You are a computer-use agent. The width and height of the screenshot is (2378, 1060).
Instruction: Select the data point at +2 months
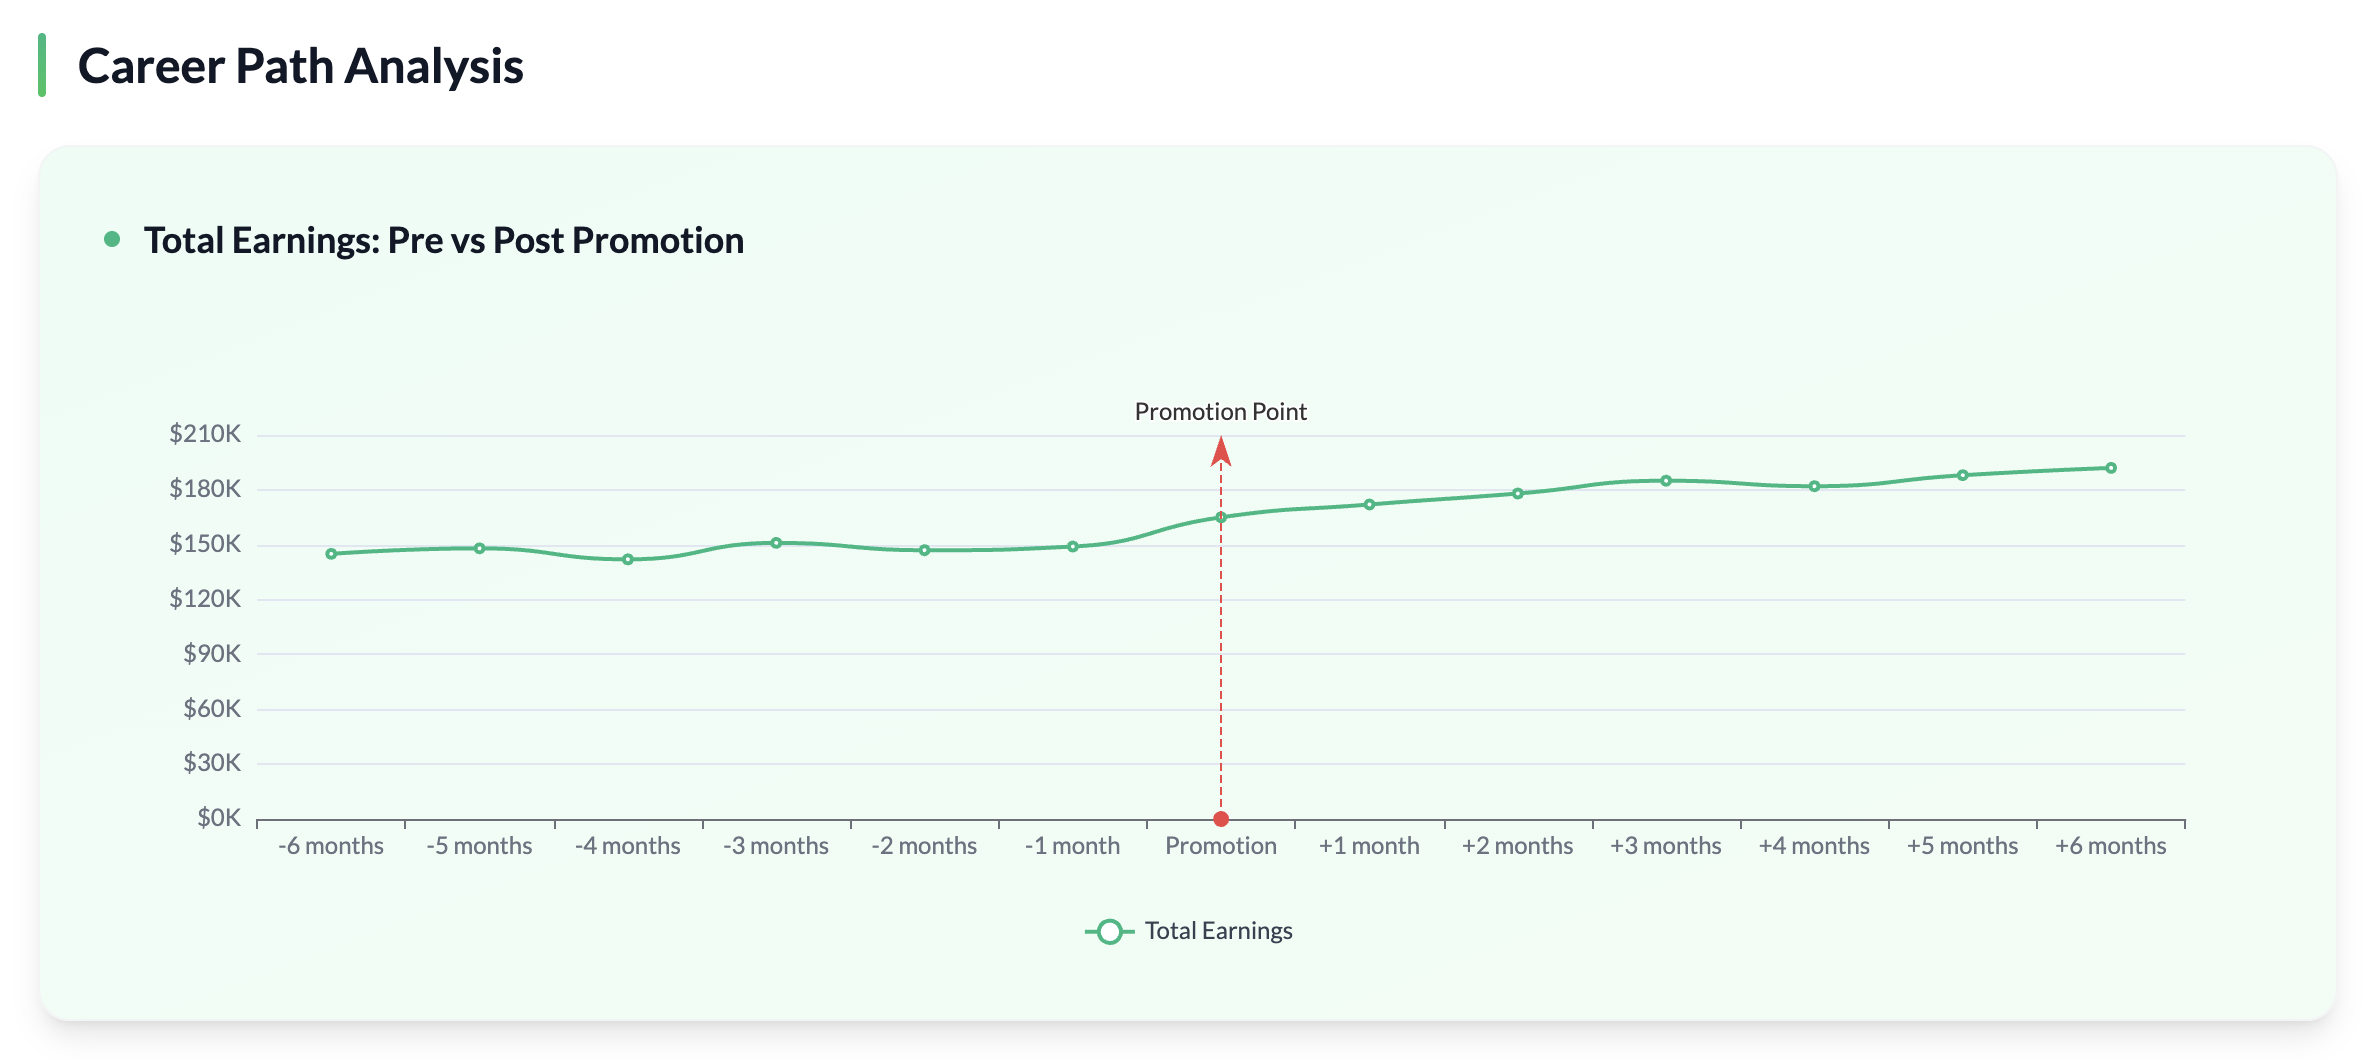pyautogui.click(x=1518, y=493)
